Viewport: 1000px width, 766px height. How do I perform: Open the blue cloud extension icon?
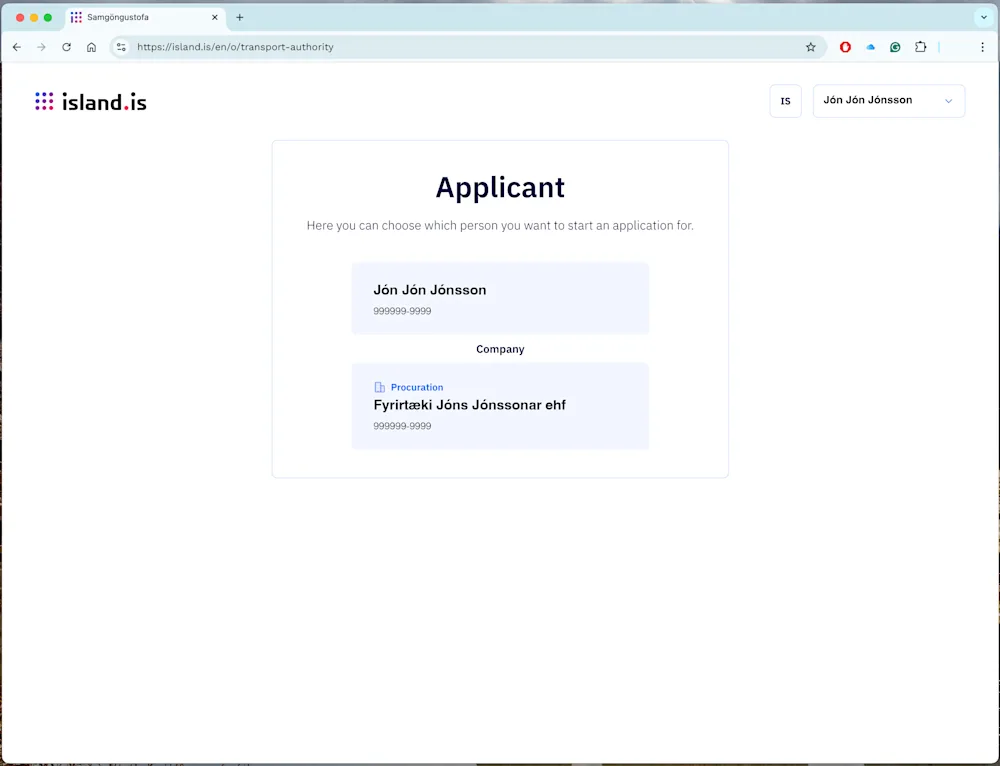click(871, 47)
